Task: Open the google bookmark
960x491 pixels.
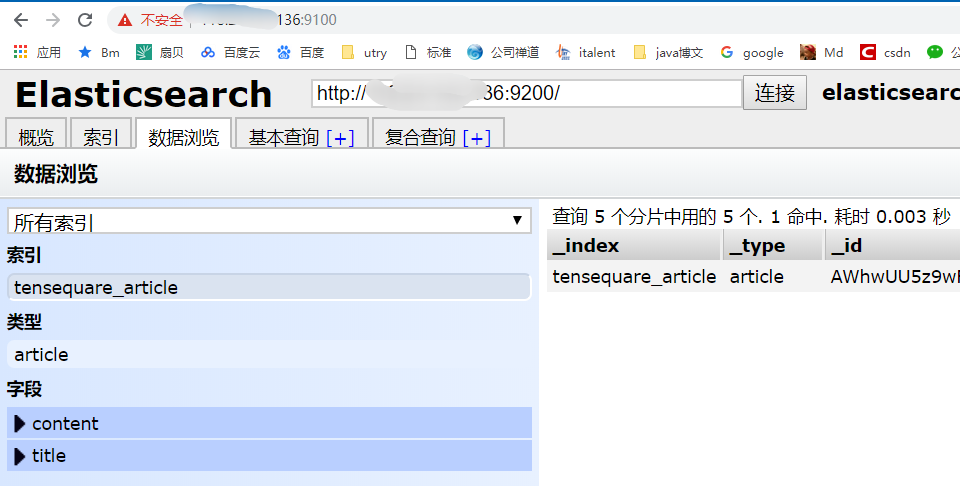Action: [x=752, y=53]
